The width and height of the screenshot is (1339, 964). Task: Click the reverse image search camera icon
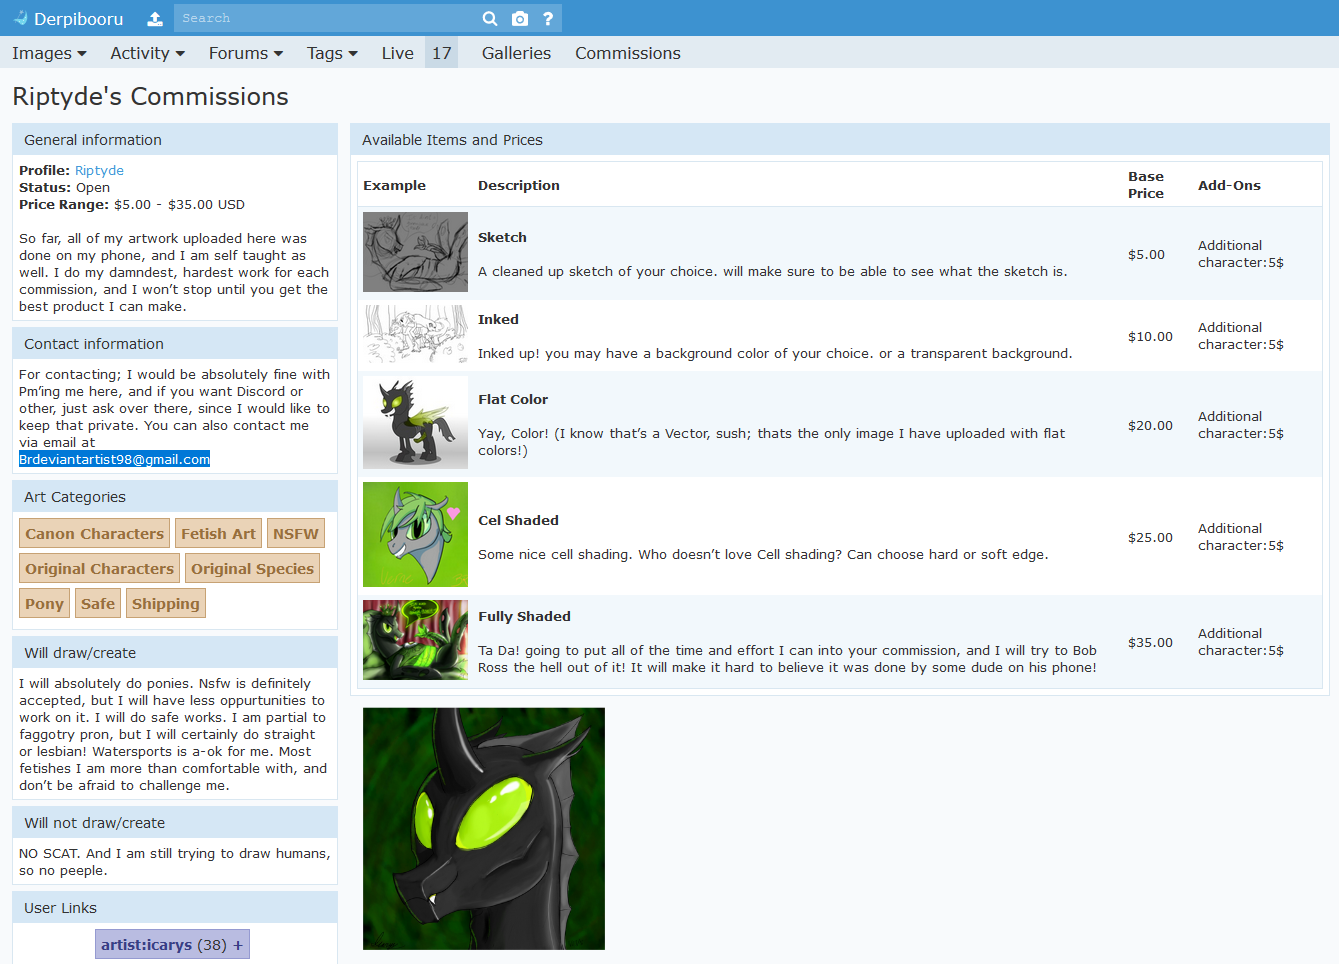tap(520, 18)
